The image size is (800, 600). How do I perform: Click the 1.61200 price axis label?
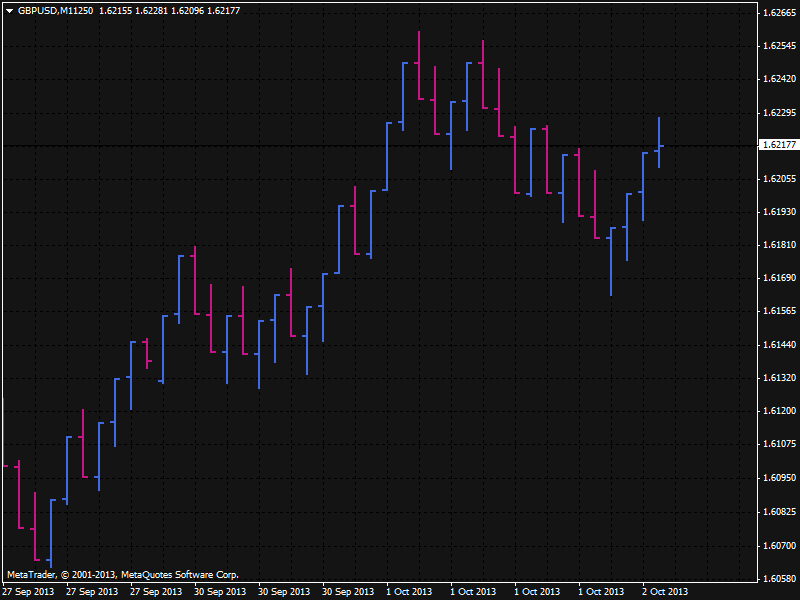[x=779, y=411]
